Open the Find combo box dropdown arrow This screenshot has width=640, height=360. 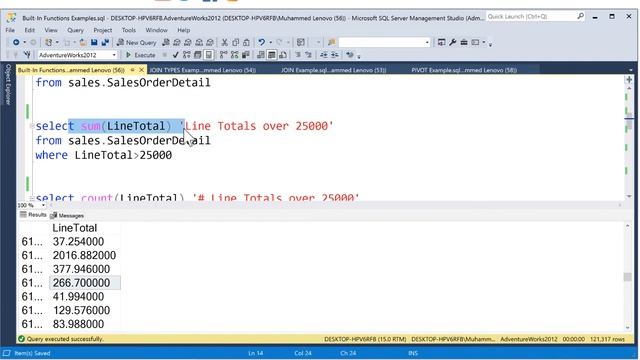(427, 42)
